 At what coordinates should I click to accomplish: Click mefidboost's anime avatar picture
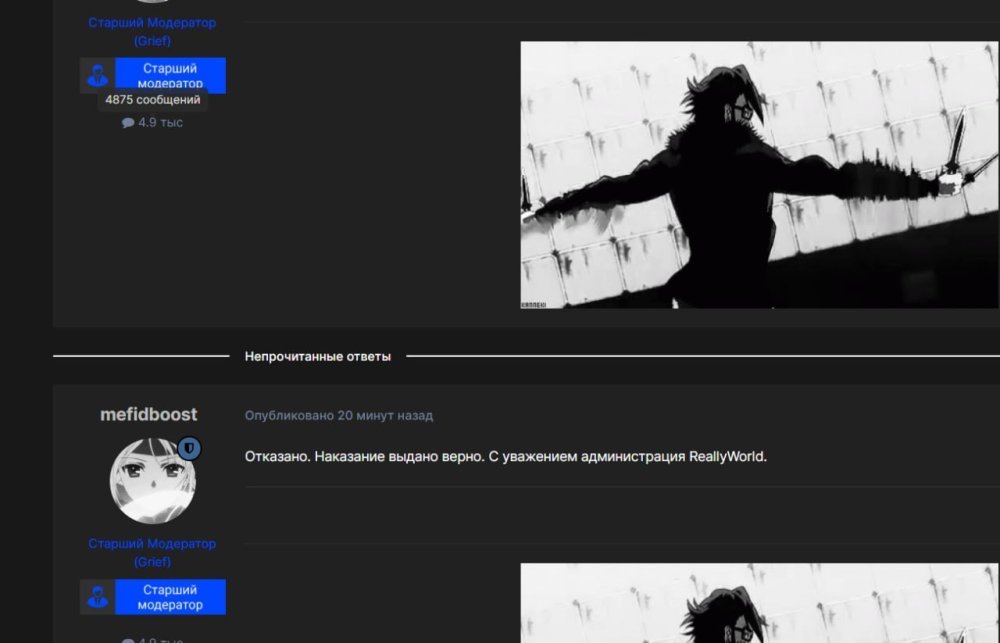click(153, 481)
